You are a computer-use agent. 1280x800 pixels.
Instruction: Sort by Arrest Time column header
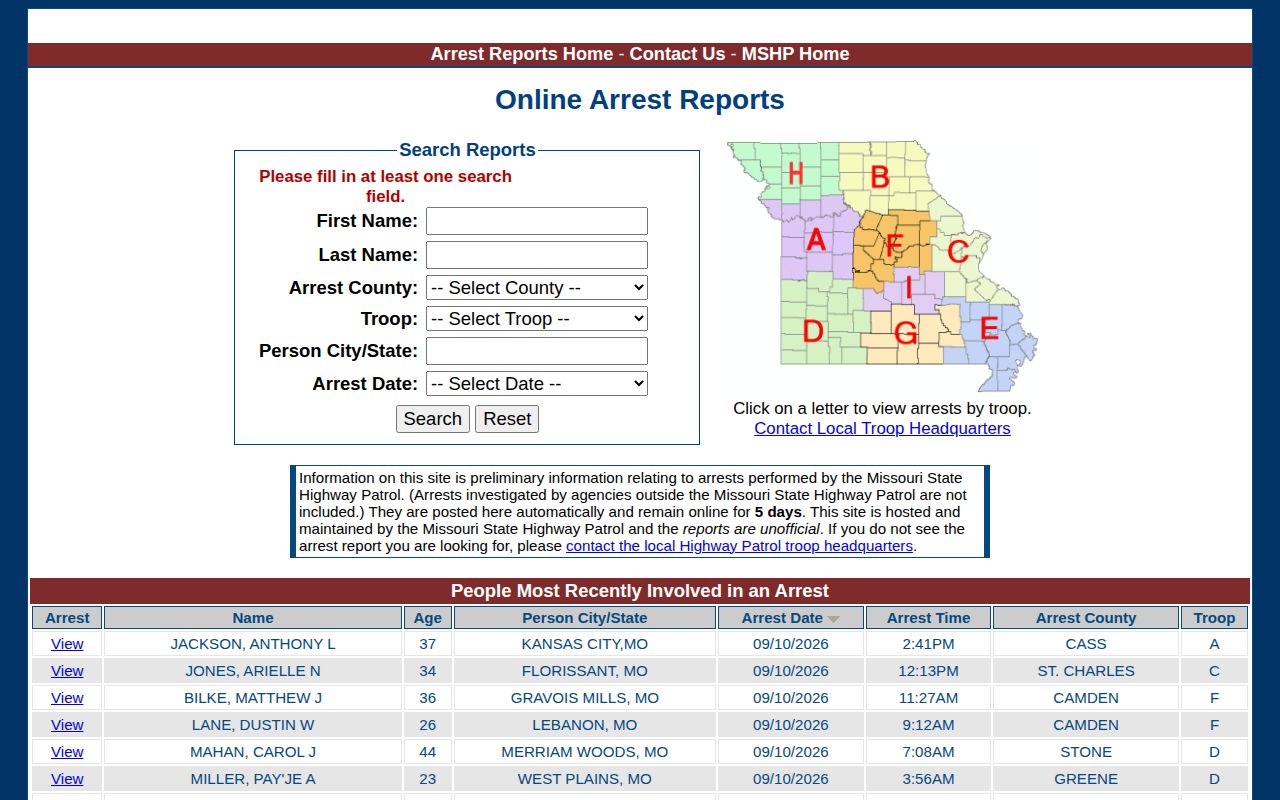point(929,618)
